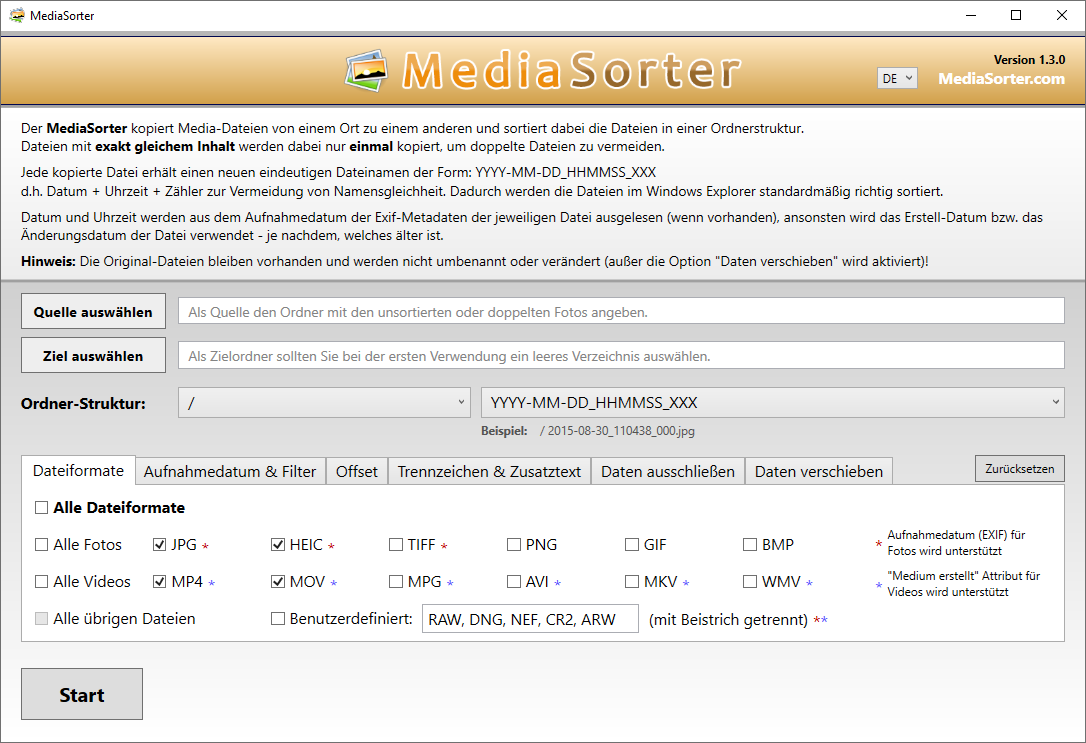
Task: Close the MediaSorter window
Action: (1062, 15)
